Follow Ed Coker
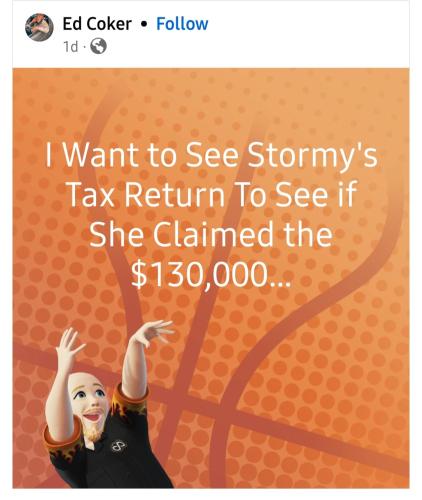This screenshot has width=422, height=500. tap(182, 24)
